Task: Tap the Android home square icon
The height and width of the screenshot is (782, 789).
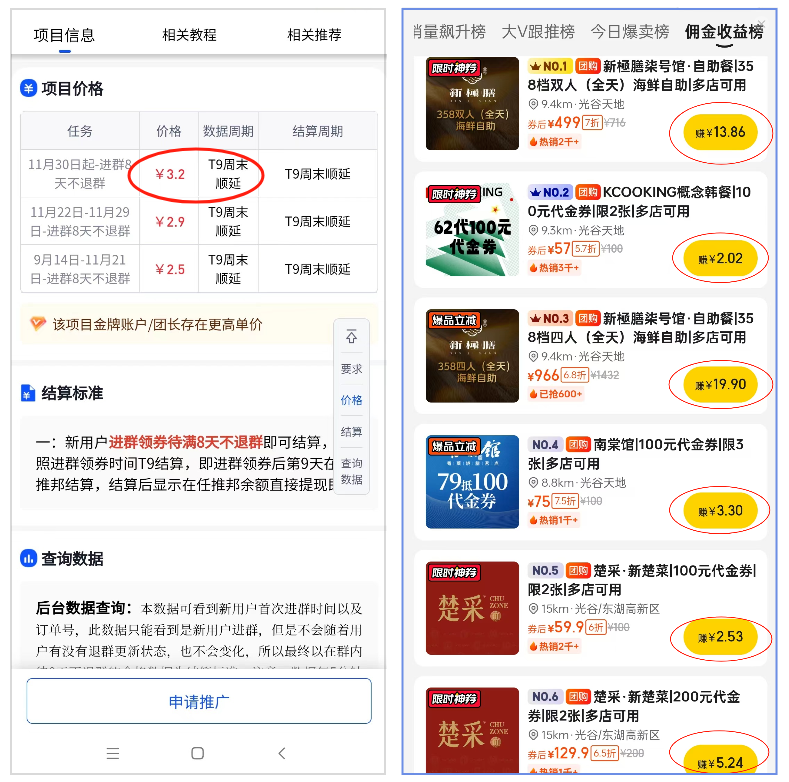Action: tap(198, 753)
